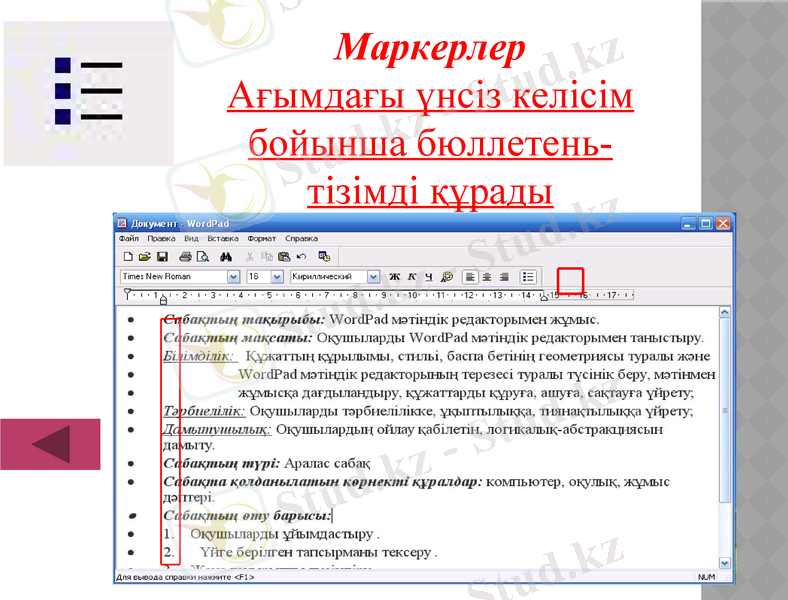Click the WordPad title bar icon
Viewport: 788px width, 600px height.
click(122, 223)
